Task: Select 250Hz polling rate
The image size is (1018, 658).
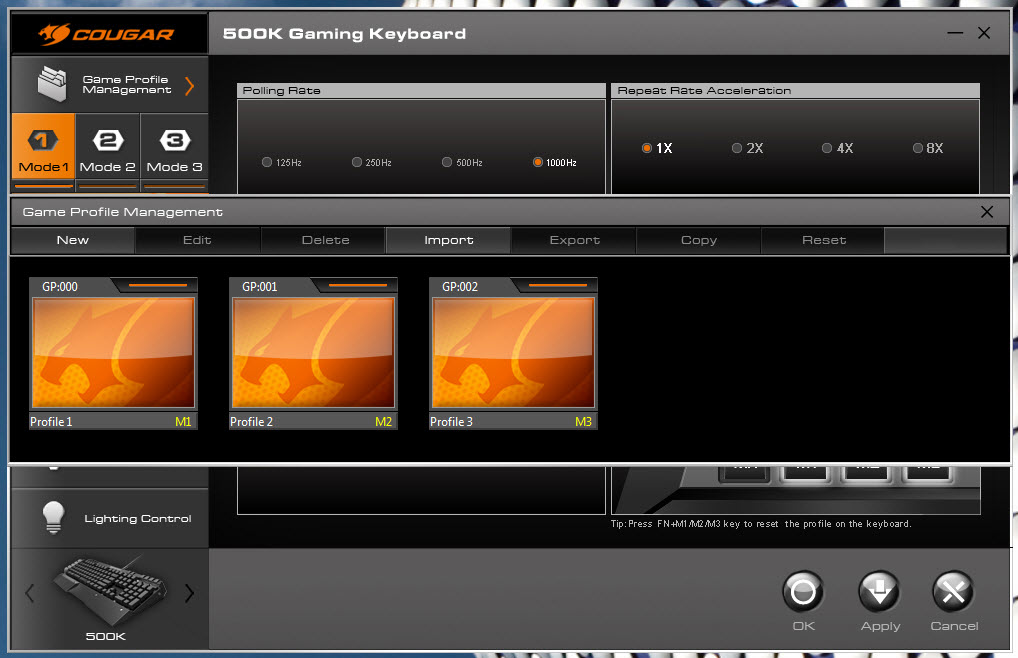Action: pos(357,162)
